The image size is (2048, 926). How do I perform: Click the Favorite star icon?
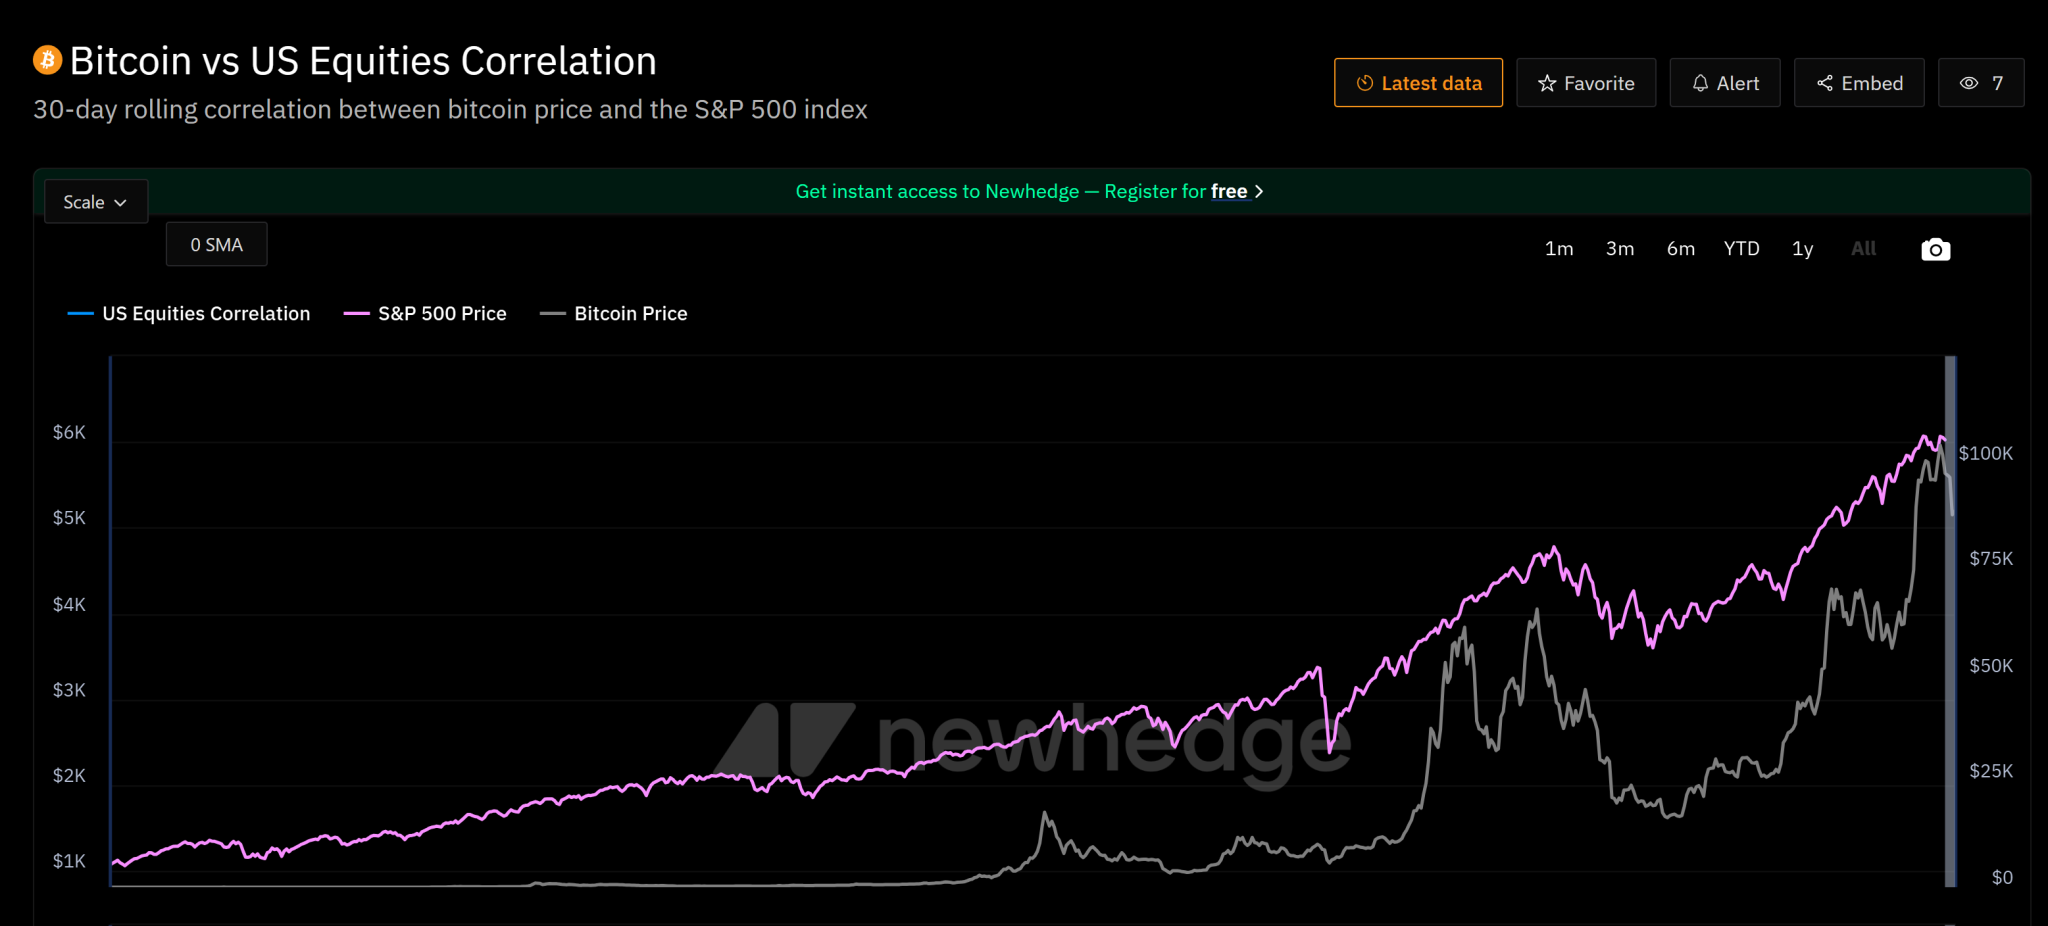pyautogui.click(x=1548, y=83)
